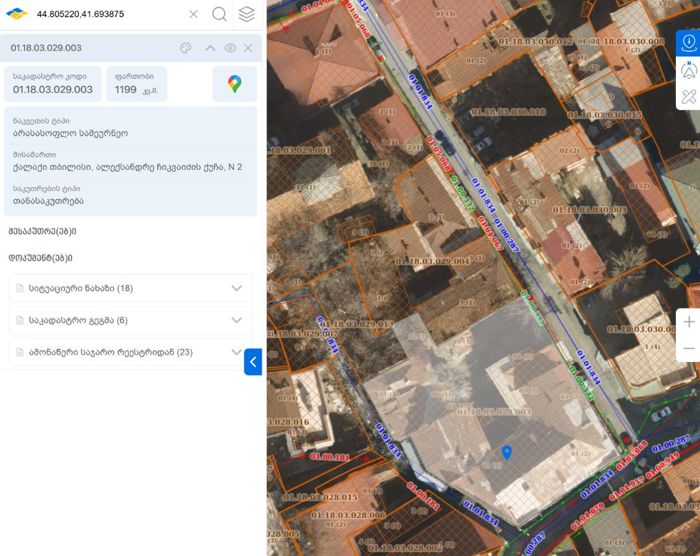This screenshot has height=556, width=700.
Task: Click cadastral code value 01.18.03.029.003
Action: pyautogui.click(x=53, y=89)
